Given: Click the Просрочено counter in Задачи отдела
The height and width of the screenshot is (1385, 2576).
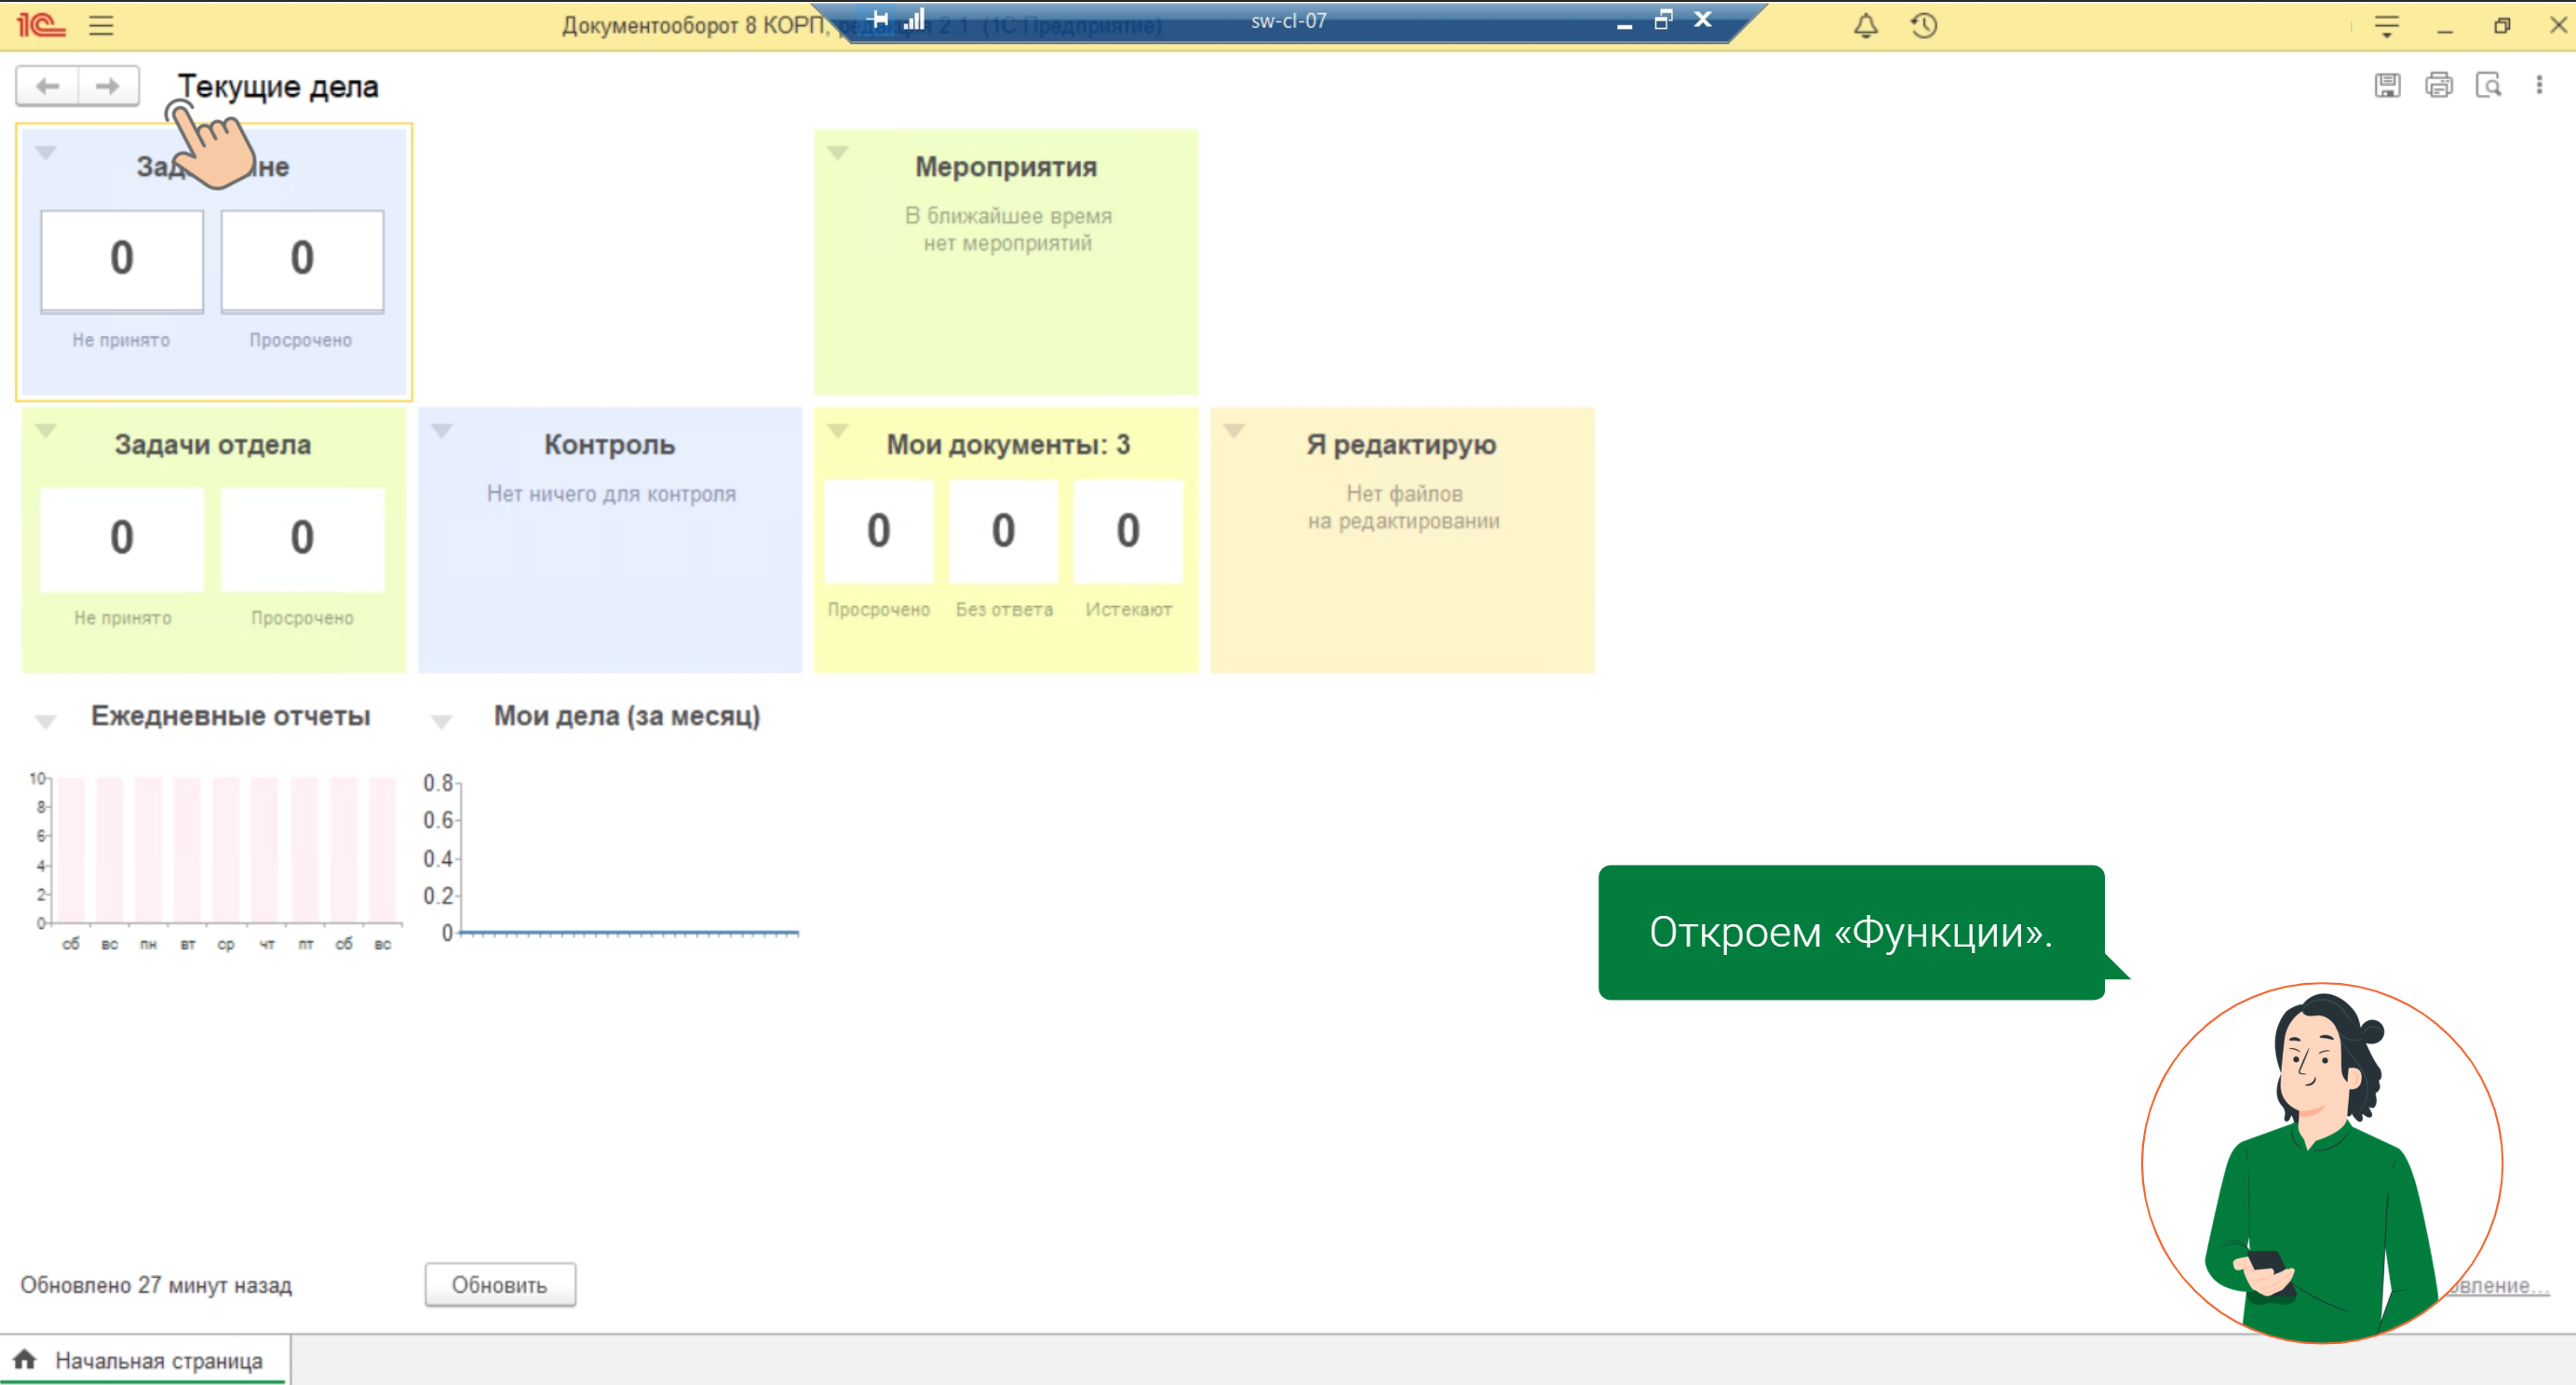Looking at the screenshot, I should click(302, 538).
